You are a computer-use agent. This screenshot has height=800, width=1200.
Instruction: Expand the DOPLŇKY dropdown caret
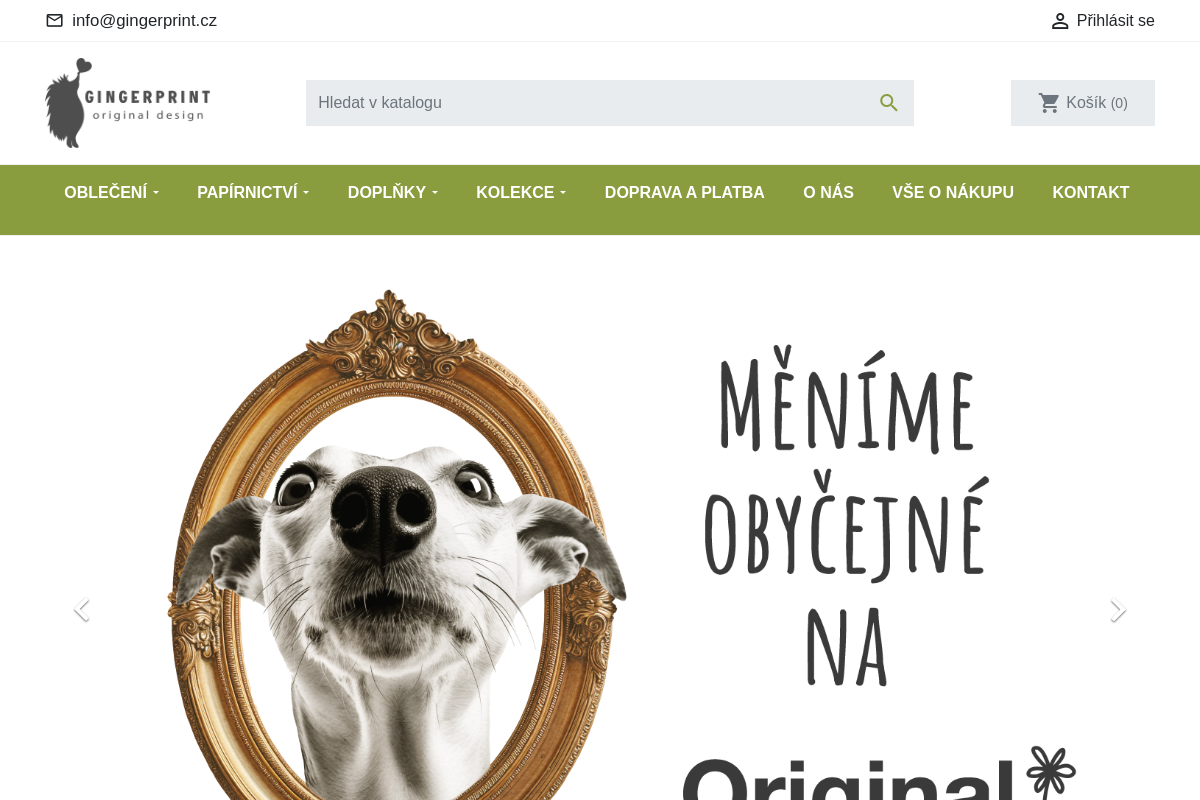434,193
